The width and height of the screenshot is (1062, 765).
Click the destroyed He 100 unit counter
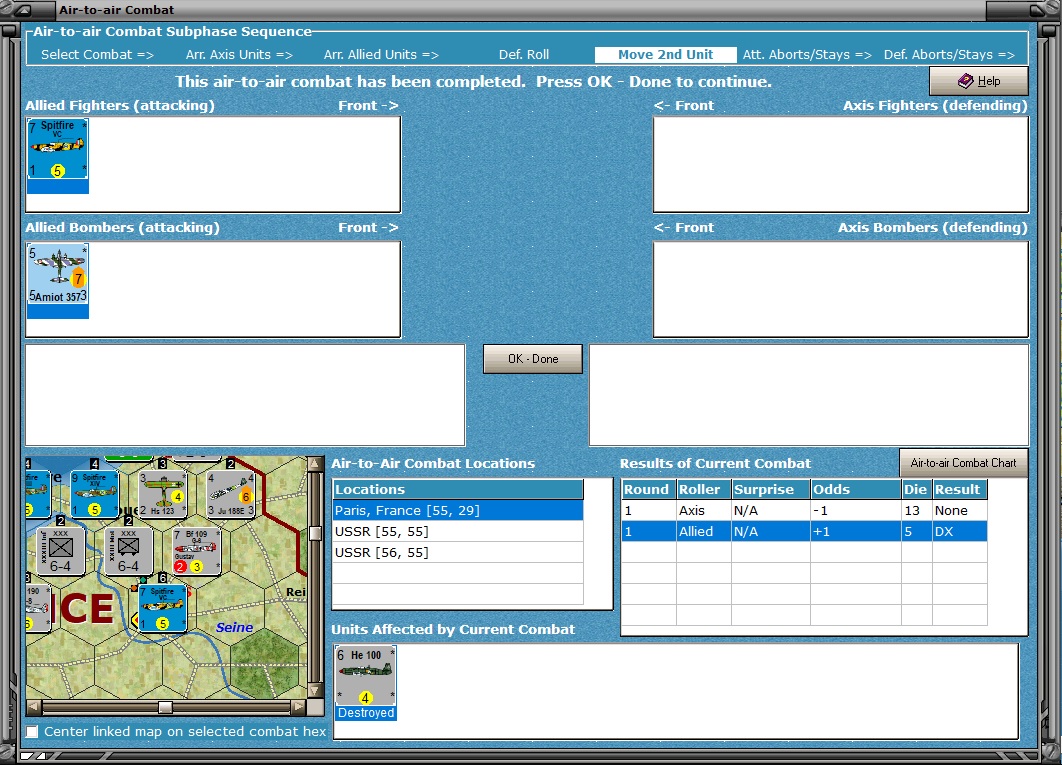click(366, 676)
